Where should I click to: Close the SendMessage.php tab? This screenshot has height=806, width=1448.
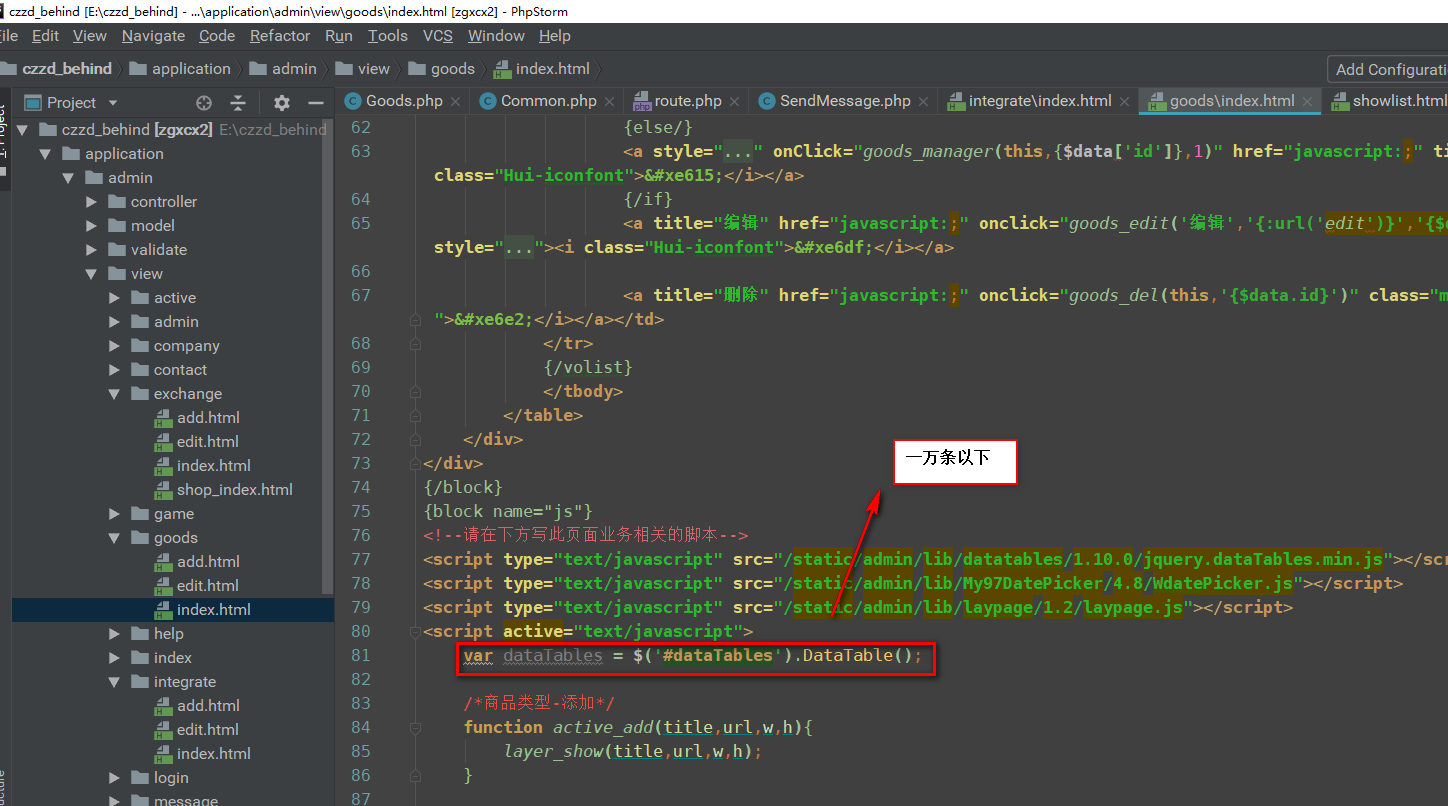coord(923,101)
